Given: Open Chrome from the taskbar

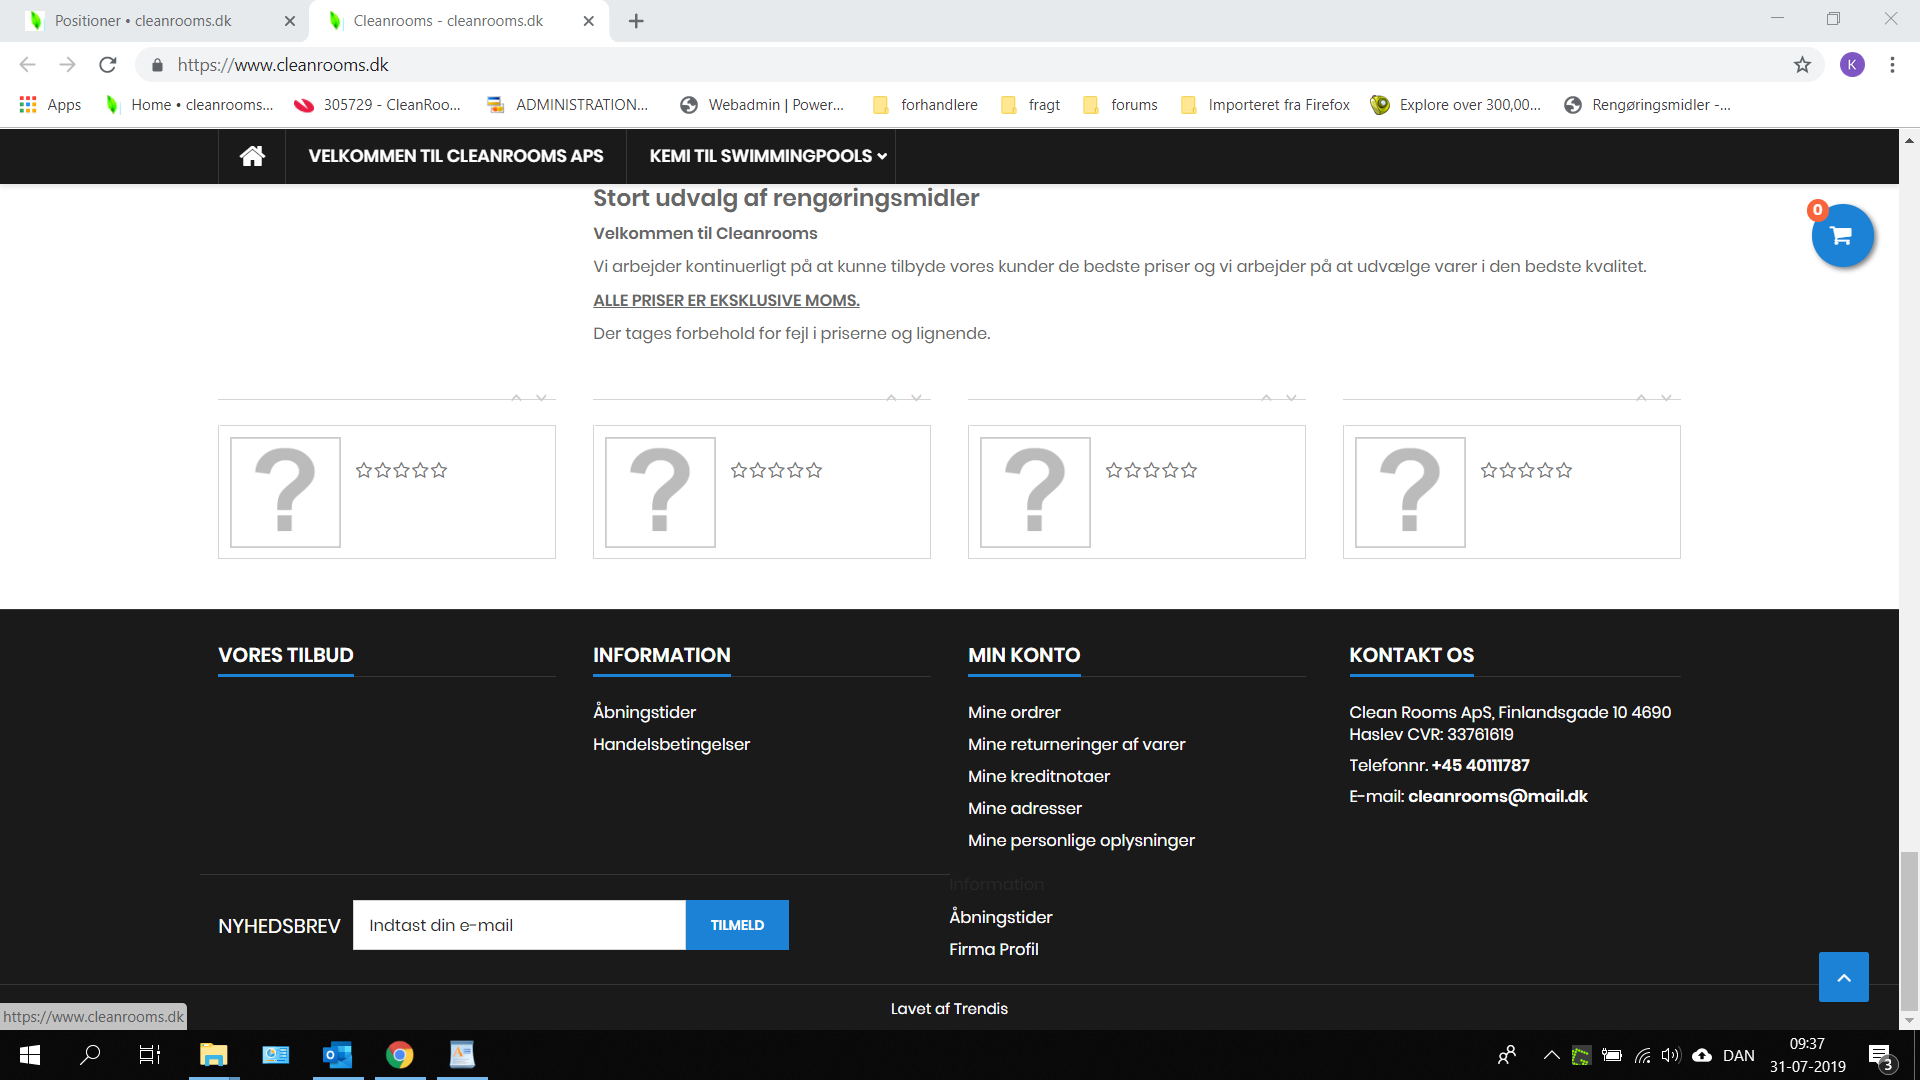Looking at the screenshot, I should [x=400, y=1055].
